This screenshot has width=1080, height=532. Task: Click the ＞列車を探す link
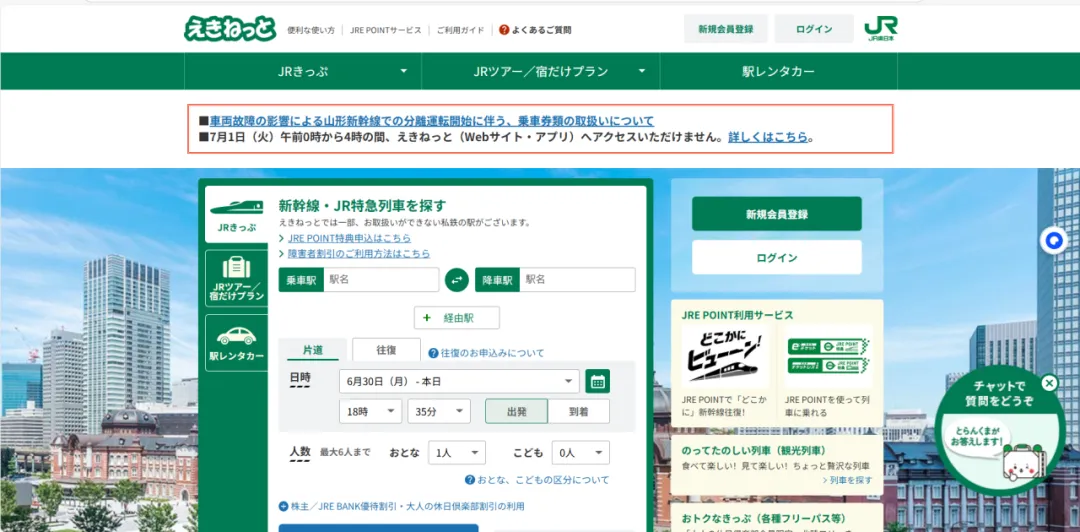847,480
